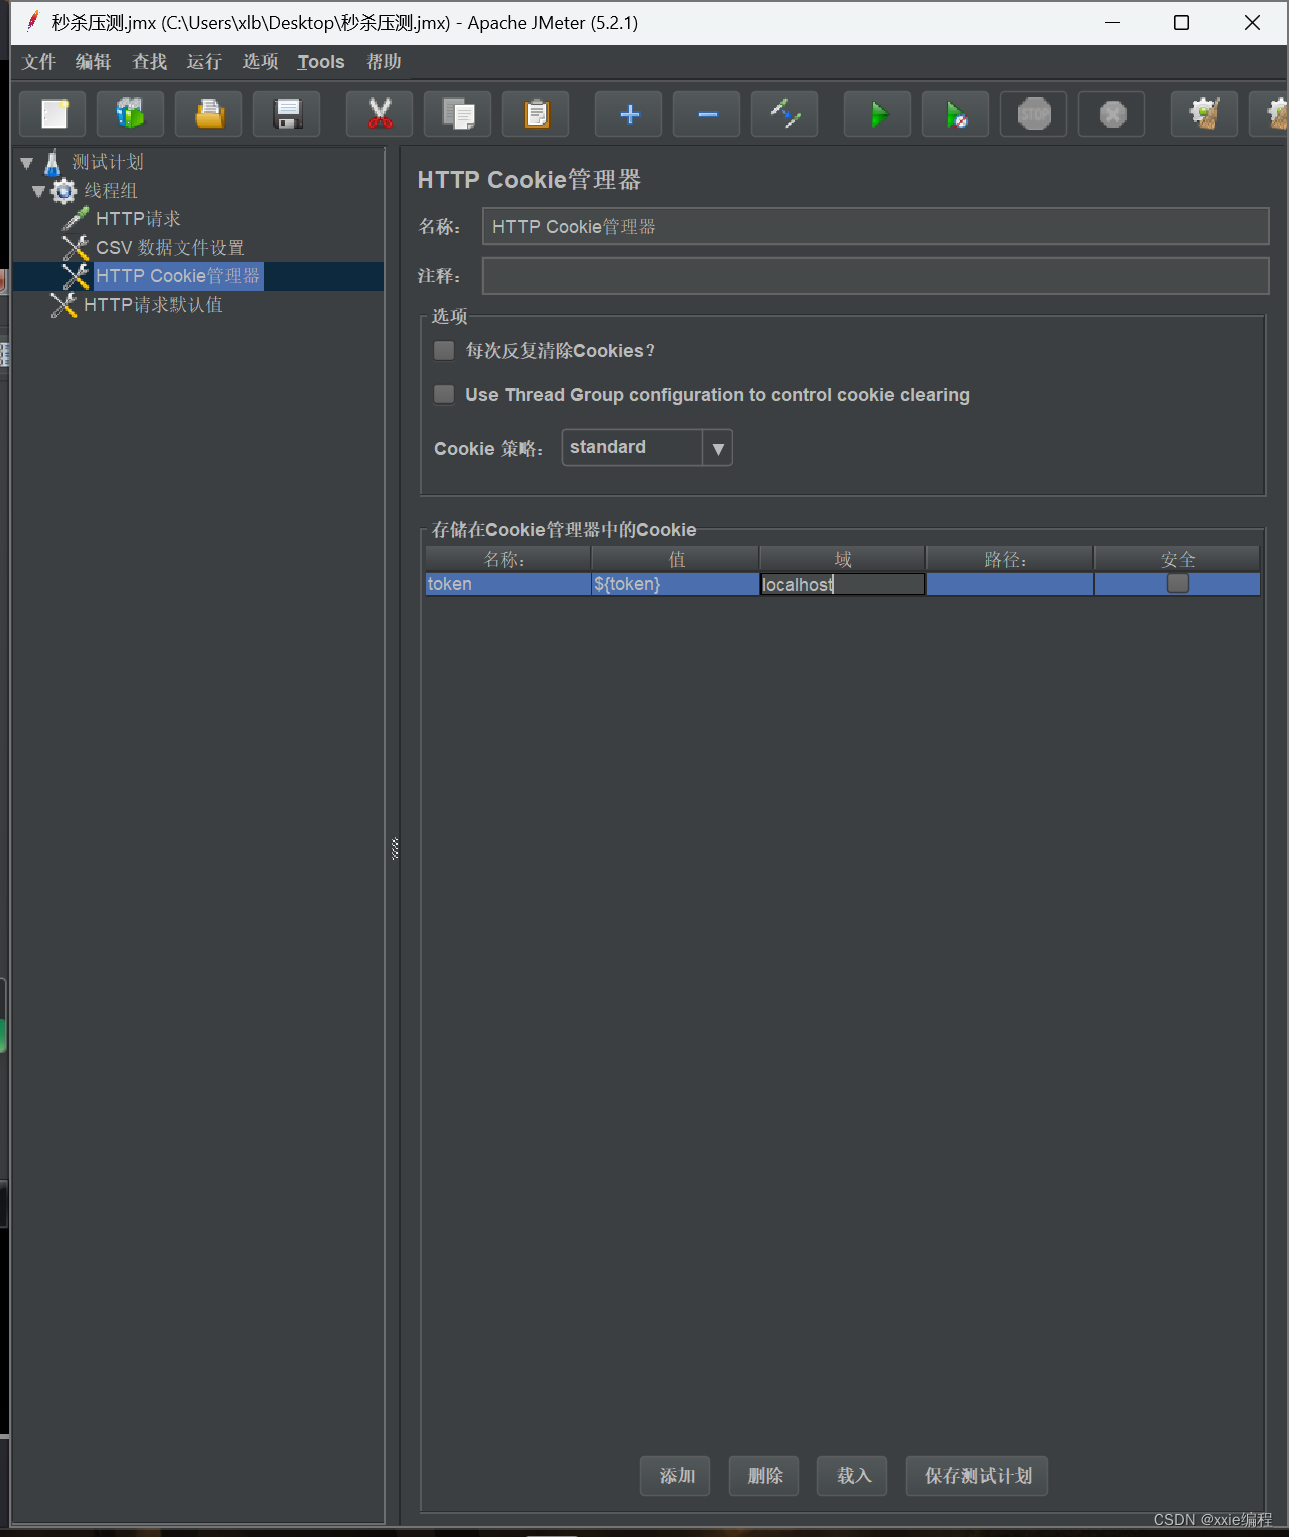Click the token name cell
The width and height of the screenshot is (1289, 1537).
[x=508, y=584]
